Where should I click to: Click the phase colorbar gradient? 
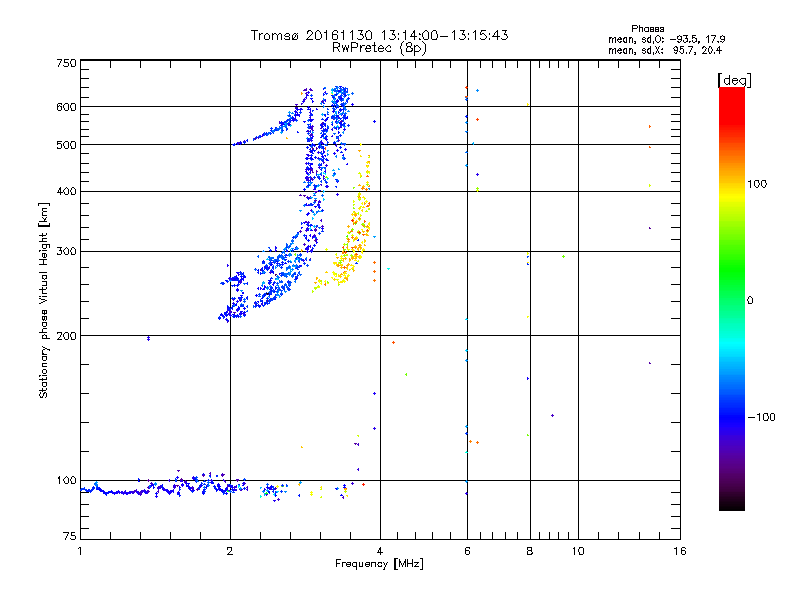(732, 299)
